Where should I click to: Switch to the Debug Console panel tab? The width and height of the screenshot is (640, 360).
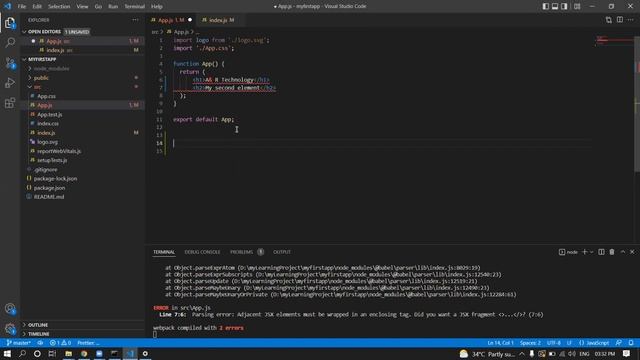tap(202, 252)
